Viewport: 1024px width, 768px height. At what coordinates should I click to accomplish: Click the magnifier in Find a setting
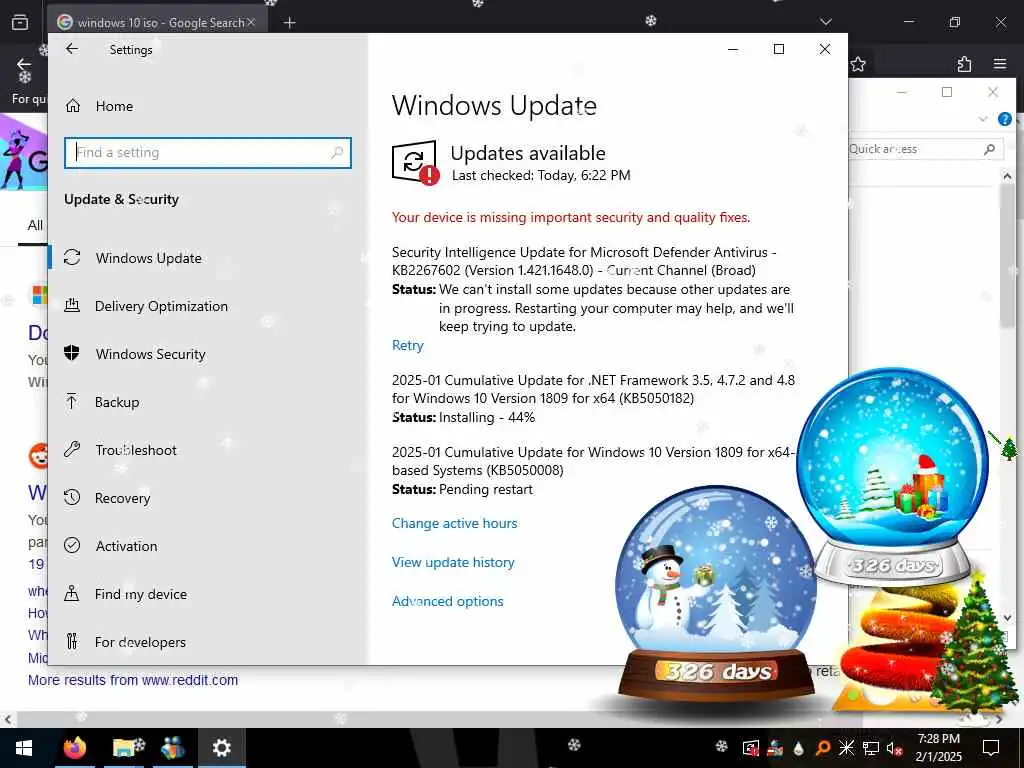337,153
